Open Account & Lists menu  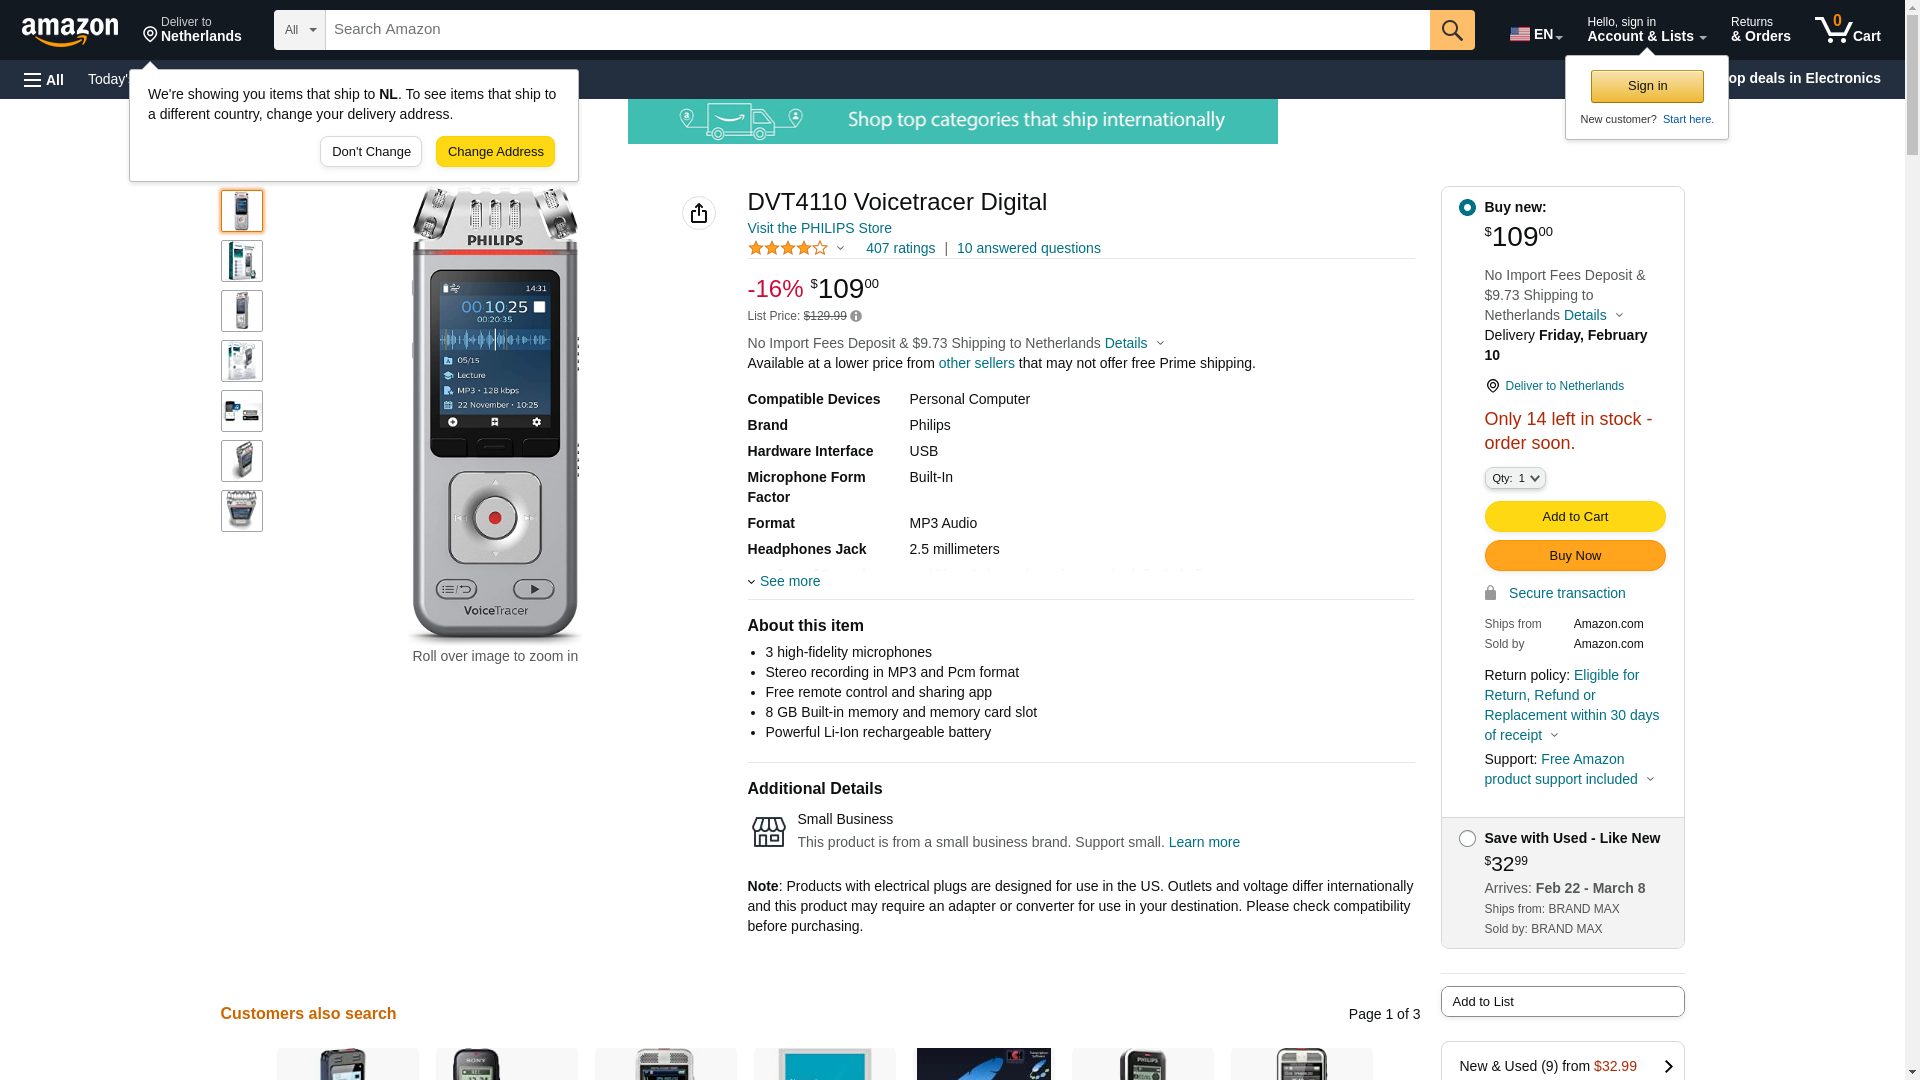pyautogui.click(x=1645, y=30)
